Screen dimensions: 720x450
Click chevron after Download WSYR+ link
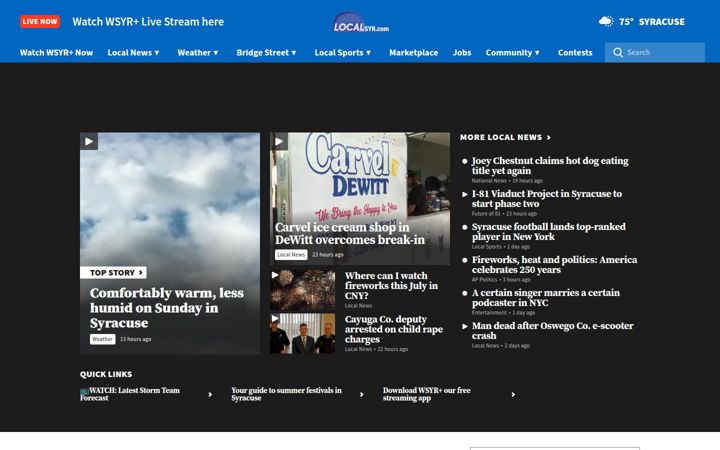(513, 394)
